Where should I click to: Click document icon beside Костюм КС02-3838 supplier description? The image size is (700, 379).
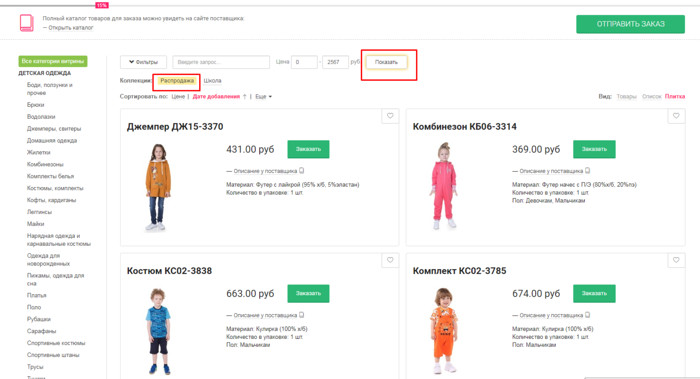[301, 315]
